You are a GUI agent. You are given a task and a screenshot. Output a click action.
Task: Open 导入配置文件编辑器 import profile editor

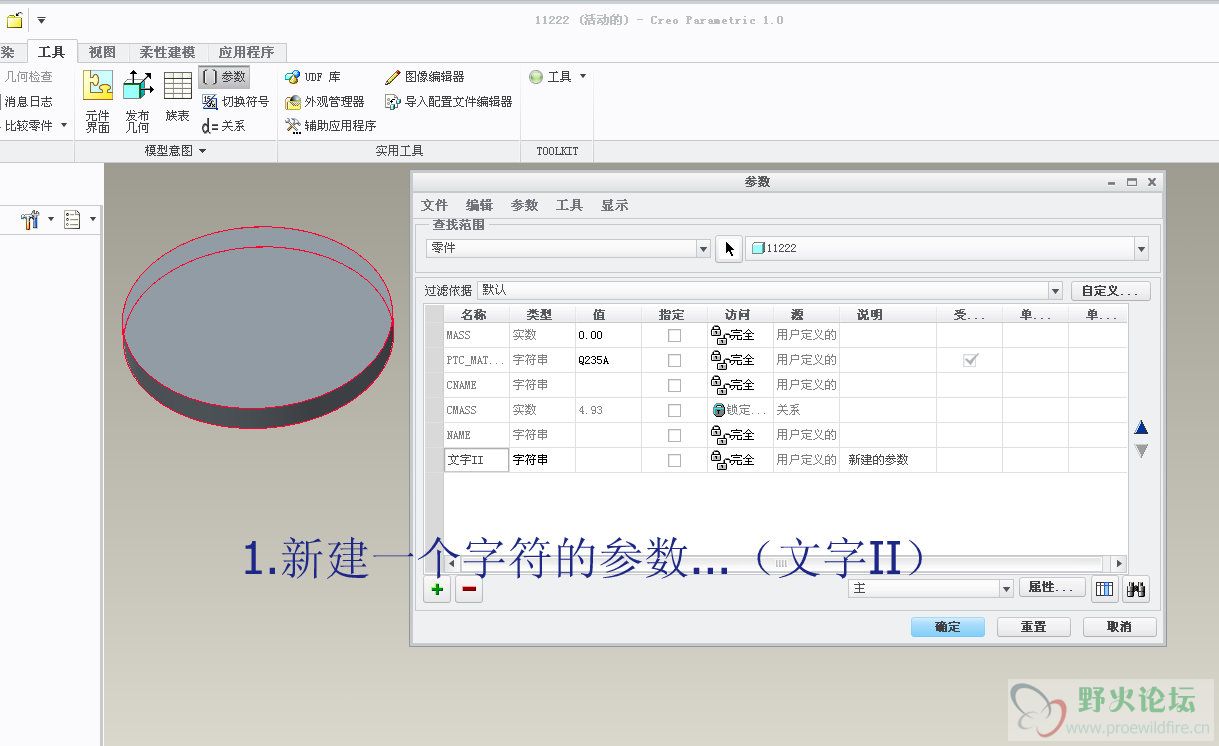(449, 101)
